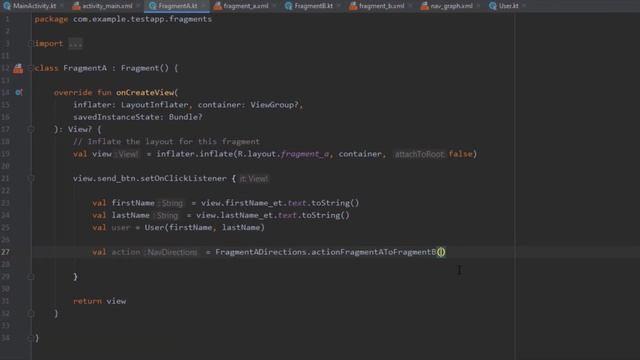Click the 'Inflate the layout' comment
Screen dimensions: 640x360
pos(166,142)
